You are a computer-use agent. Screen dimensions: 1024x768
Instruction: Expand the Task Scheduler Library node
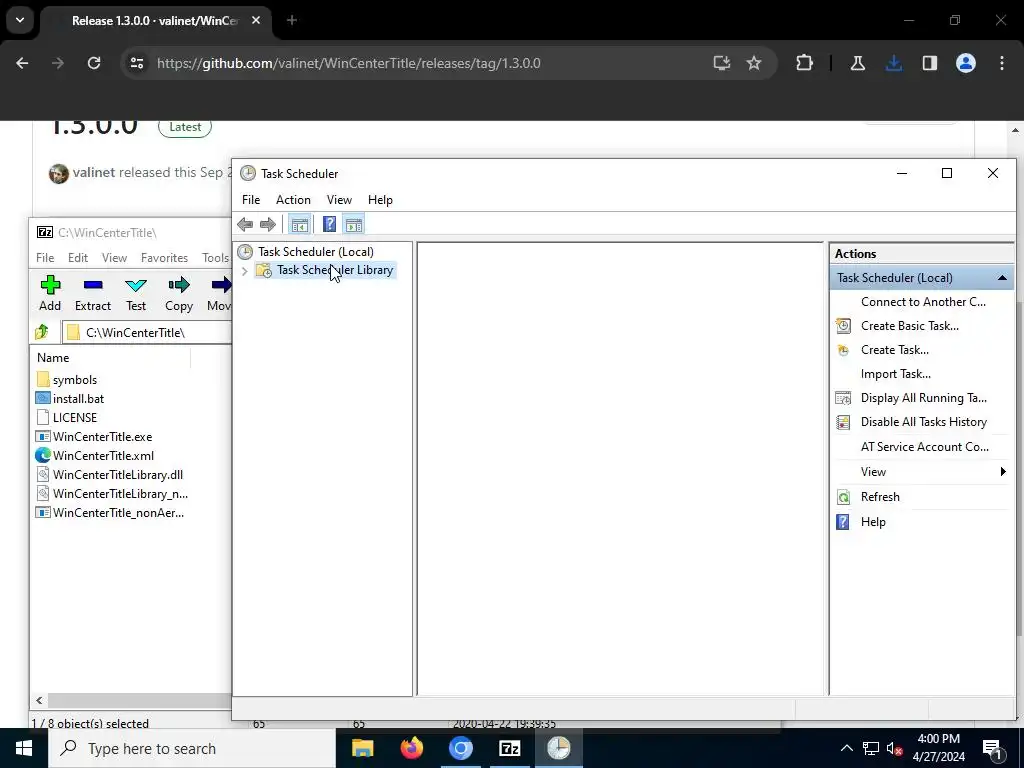[x=245, y=270]
